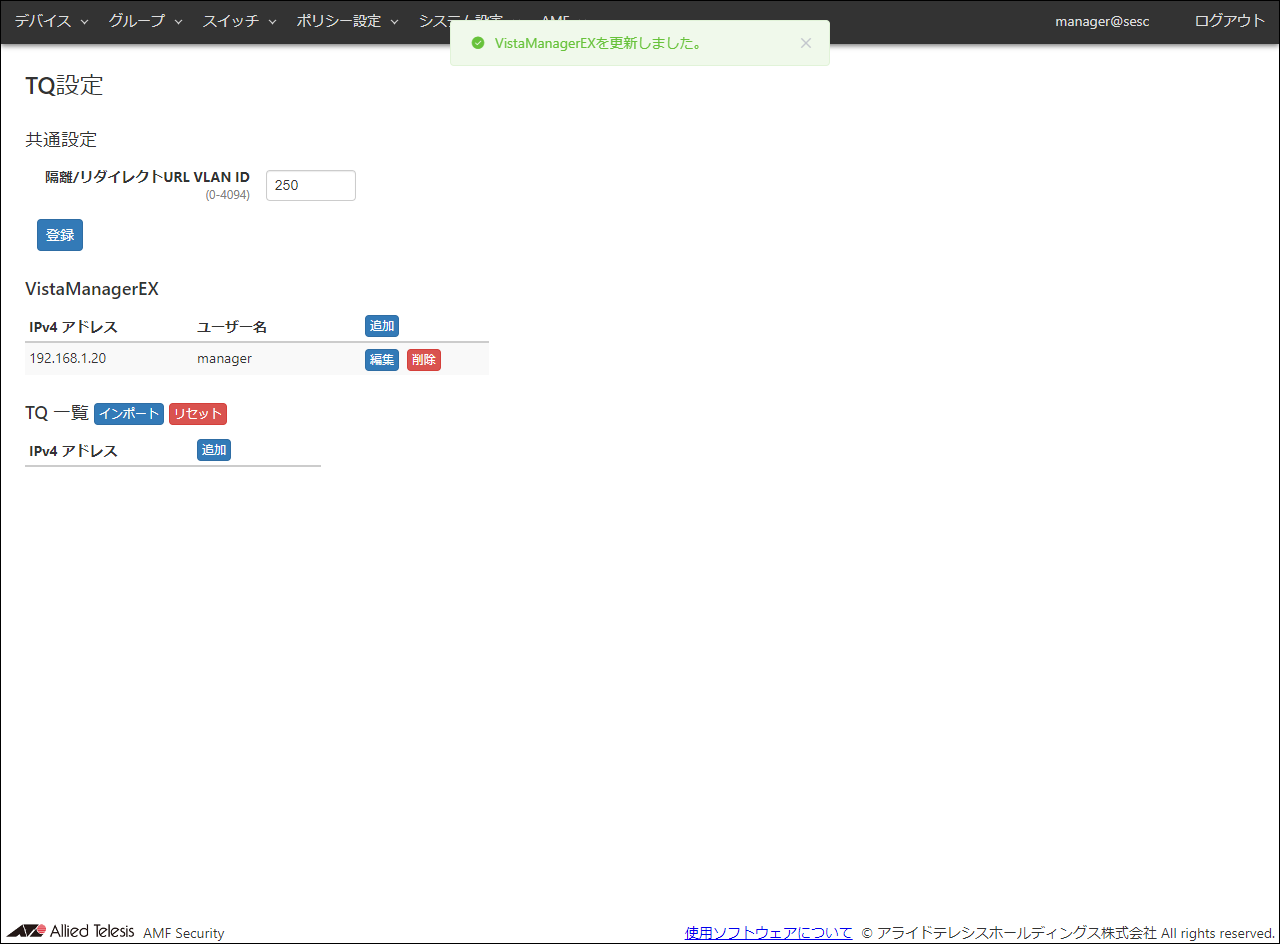The height and width of the screenshot is (944, 1280).
Task: Click the ユーザー名 column header
Action: [232, 327]
